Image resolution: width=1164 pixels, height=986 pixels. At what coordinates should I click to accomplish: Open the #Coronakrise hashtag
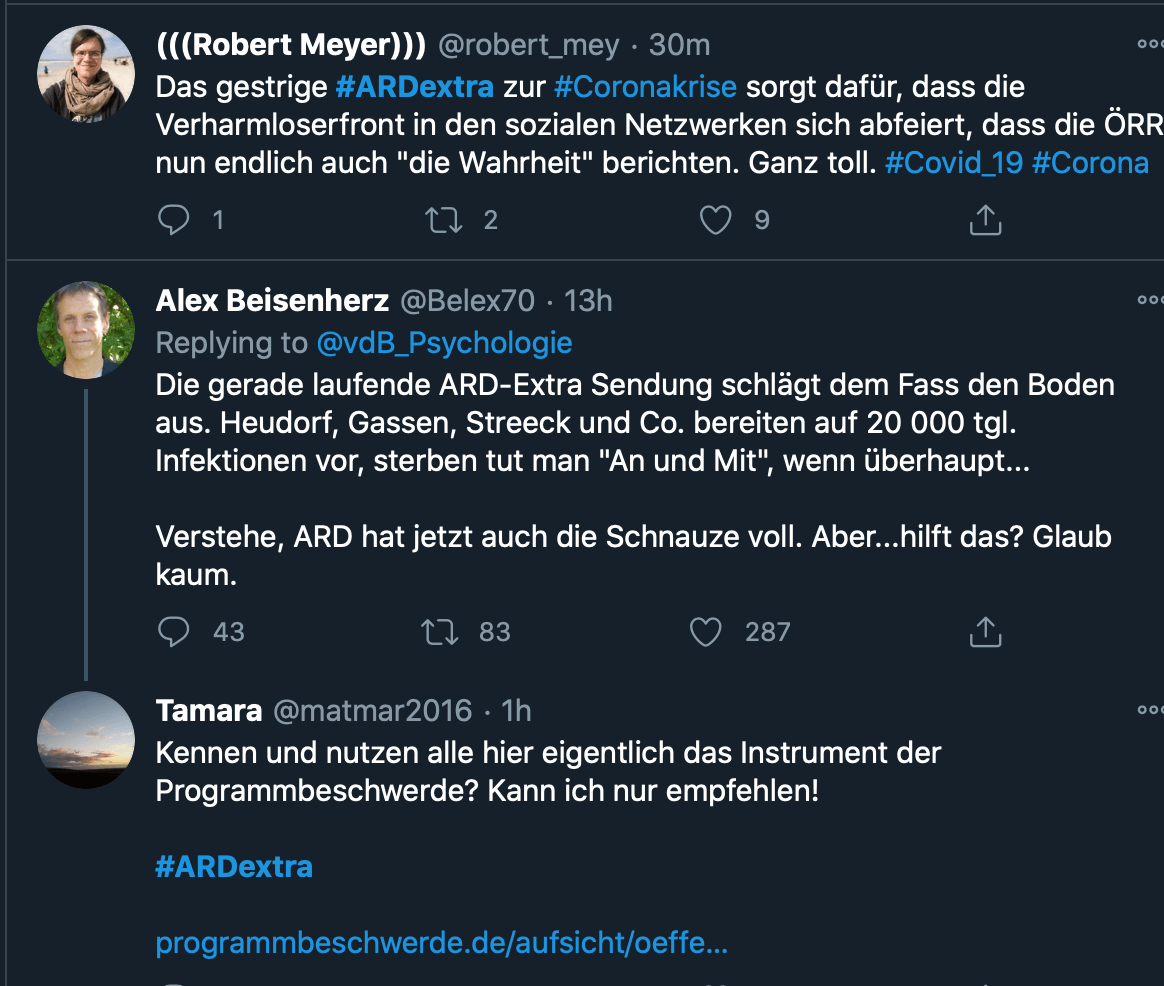pyautogui.click(x=645, y=87)
